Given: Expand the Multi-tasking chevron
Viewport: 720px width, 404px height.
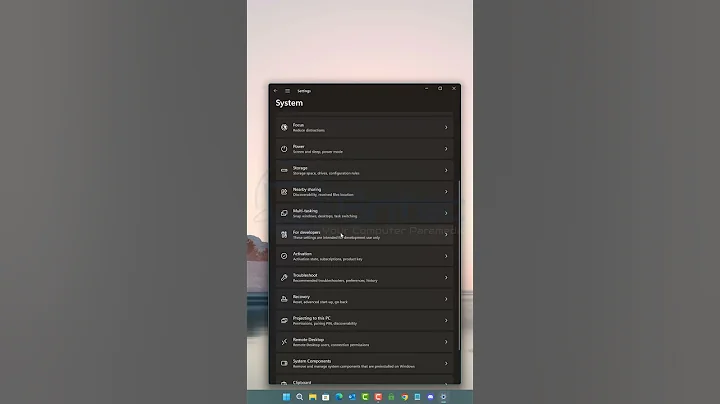Looking at the screenshot, I should (x=446, y=213).
